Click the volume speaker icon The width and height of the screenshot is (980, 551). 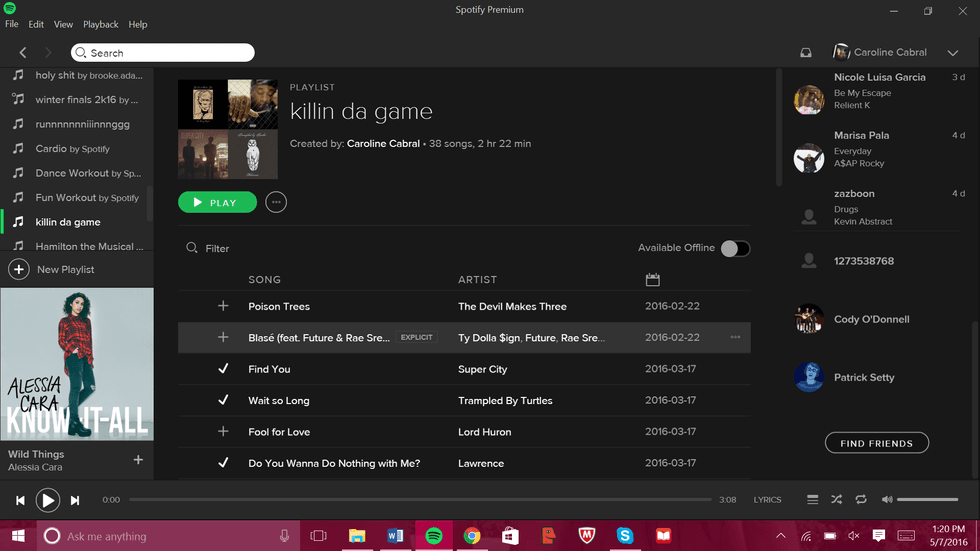[x=884, y=499]
